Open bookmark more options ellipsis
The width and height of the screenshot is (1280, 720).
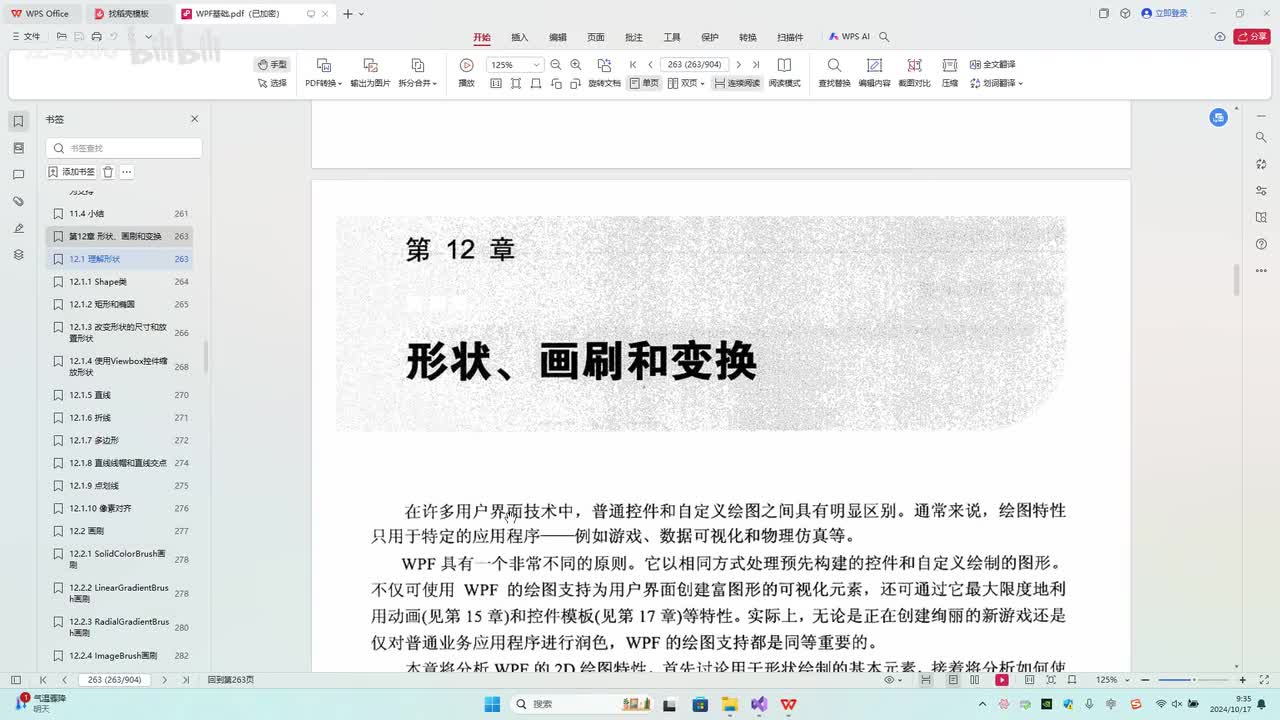(127, 172)
